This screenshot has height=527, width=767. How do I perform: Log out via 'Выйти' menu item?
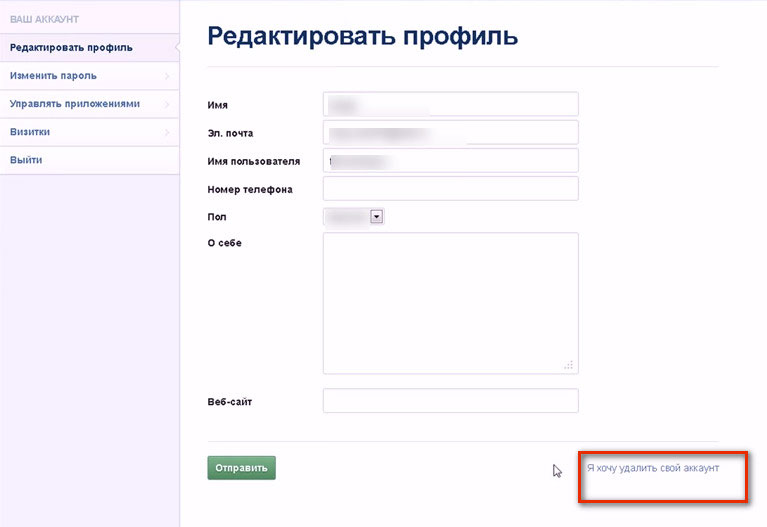(26, 160)
